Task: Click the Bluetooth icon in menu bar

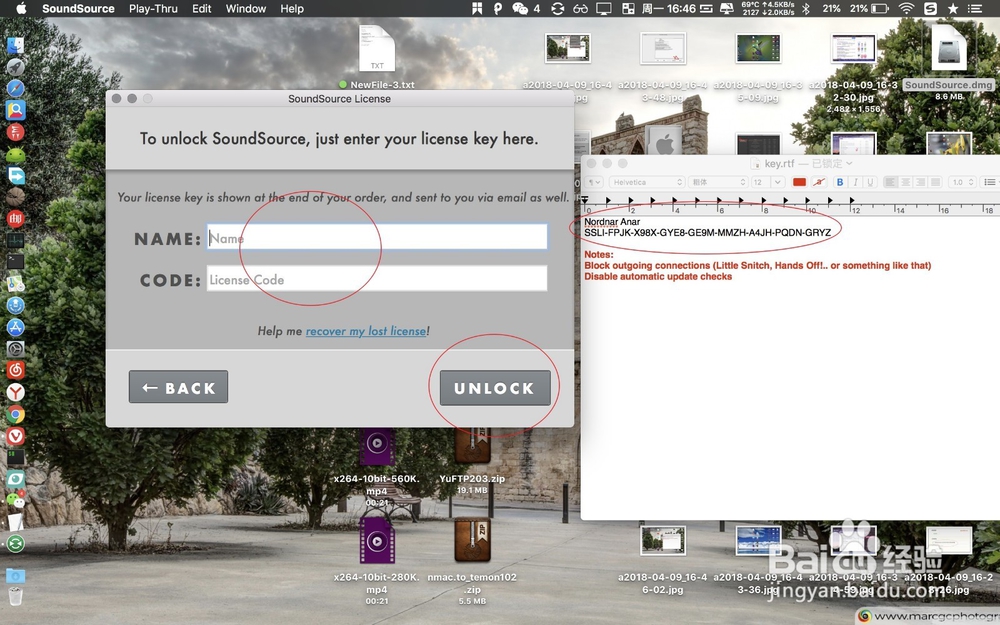Action: click(x=806, y=8)
